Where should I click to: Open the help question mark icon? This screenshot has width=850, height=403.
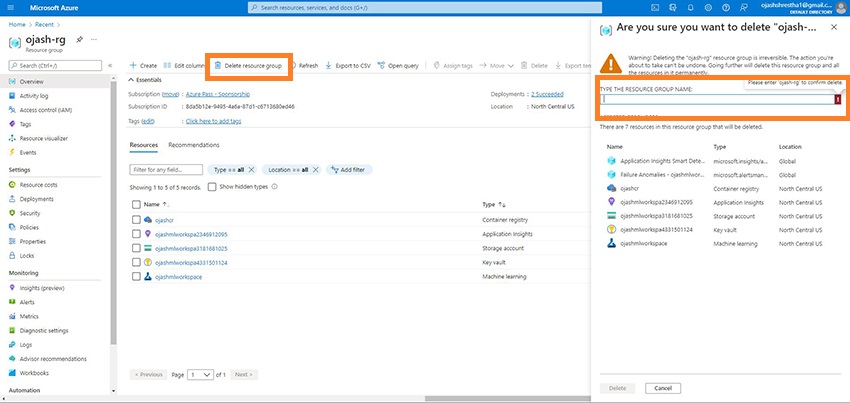726,8
